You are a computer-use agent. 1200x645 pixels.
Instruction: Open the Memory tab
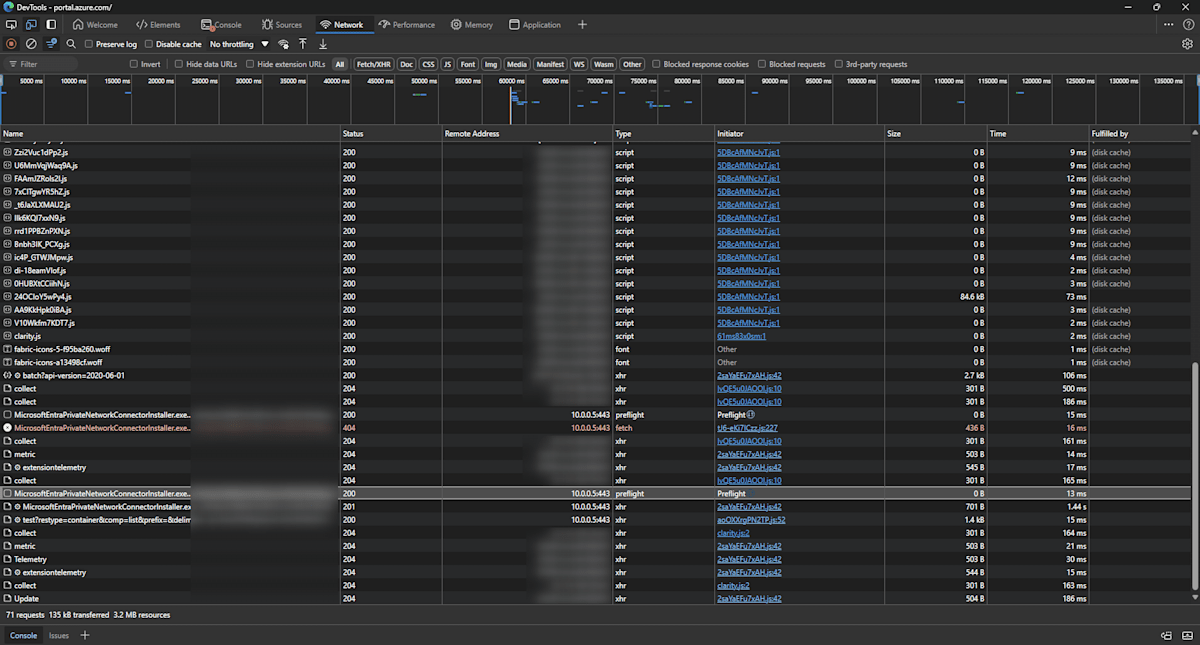[x=471, y=24]
